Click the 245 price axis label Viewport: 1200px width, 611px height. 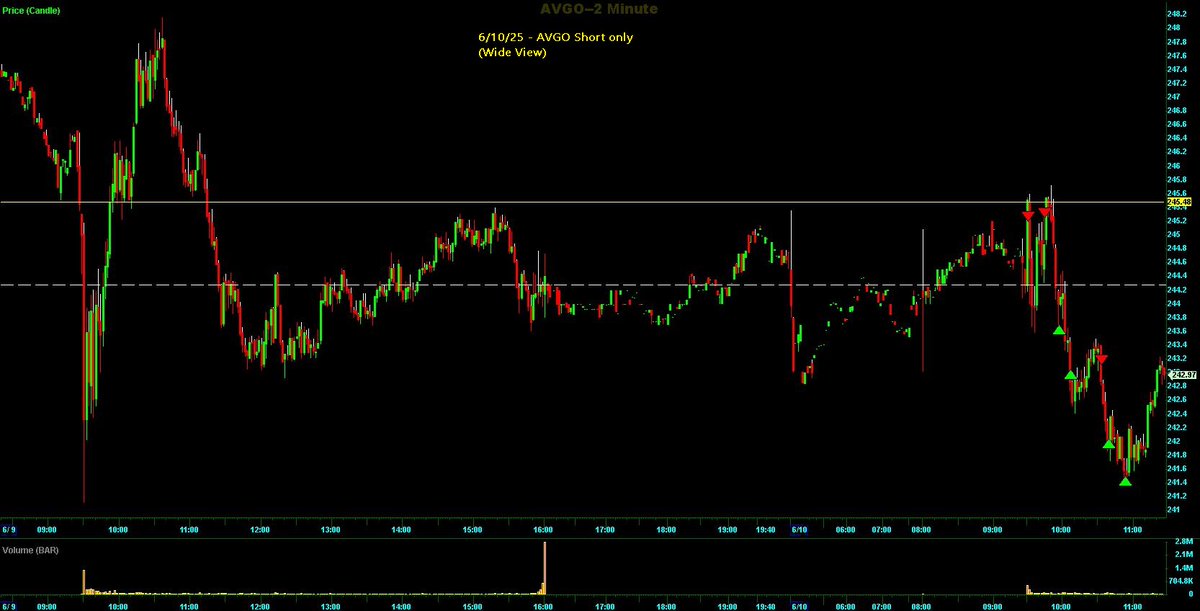point(1174,234)
